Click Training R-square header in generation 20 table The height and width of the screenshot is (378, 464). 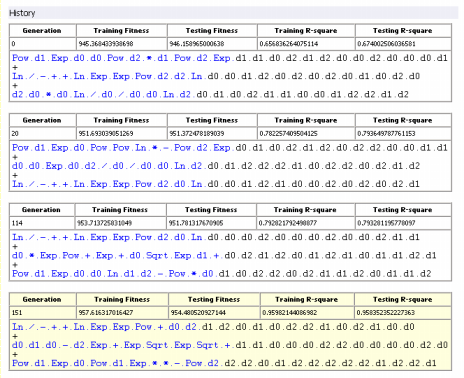[x=306, y=120]
